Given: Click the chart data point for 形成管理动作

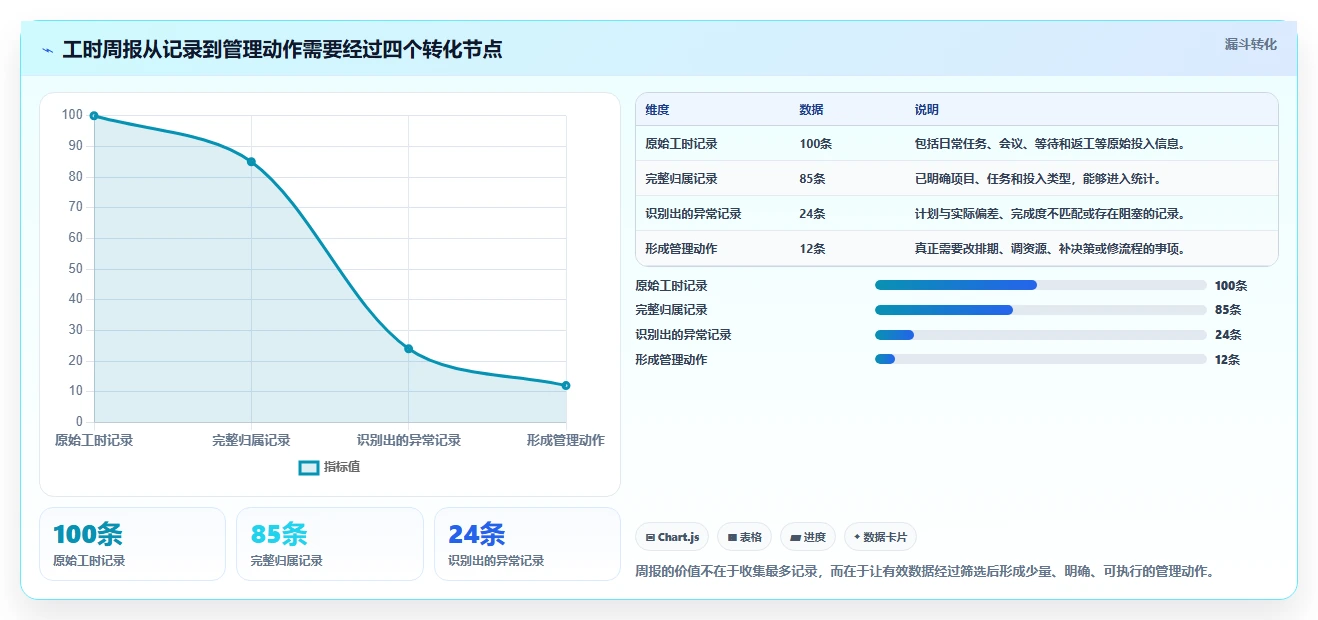Looking at the screenshot, I should tap(566, 385).
